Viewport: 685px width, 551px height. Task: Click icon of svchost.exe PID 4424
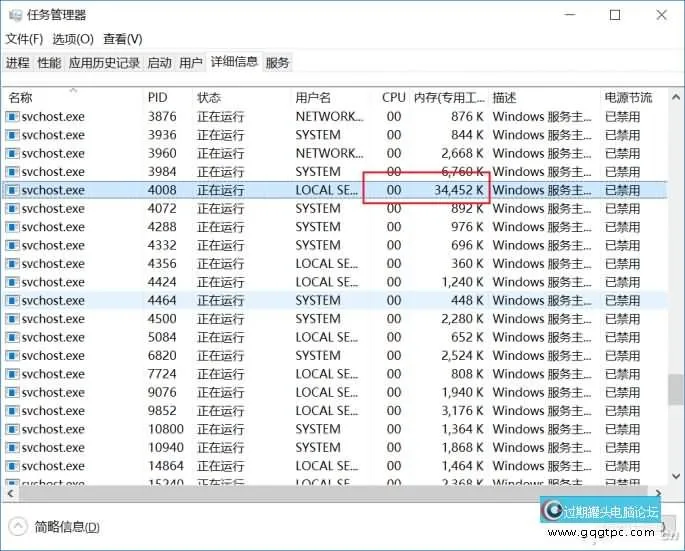[x=12, y=282]
